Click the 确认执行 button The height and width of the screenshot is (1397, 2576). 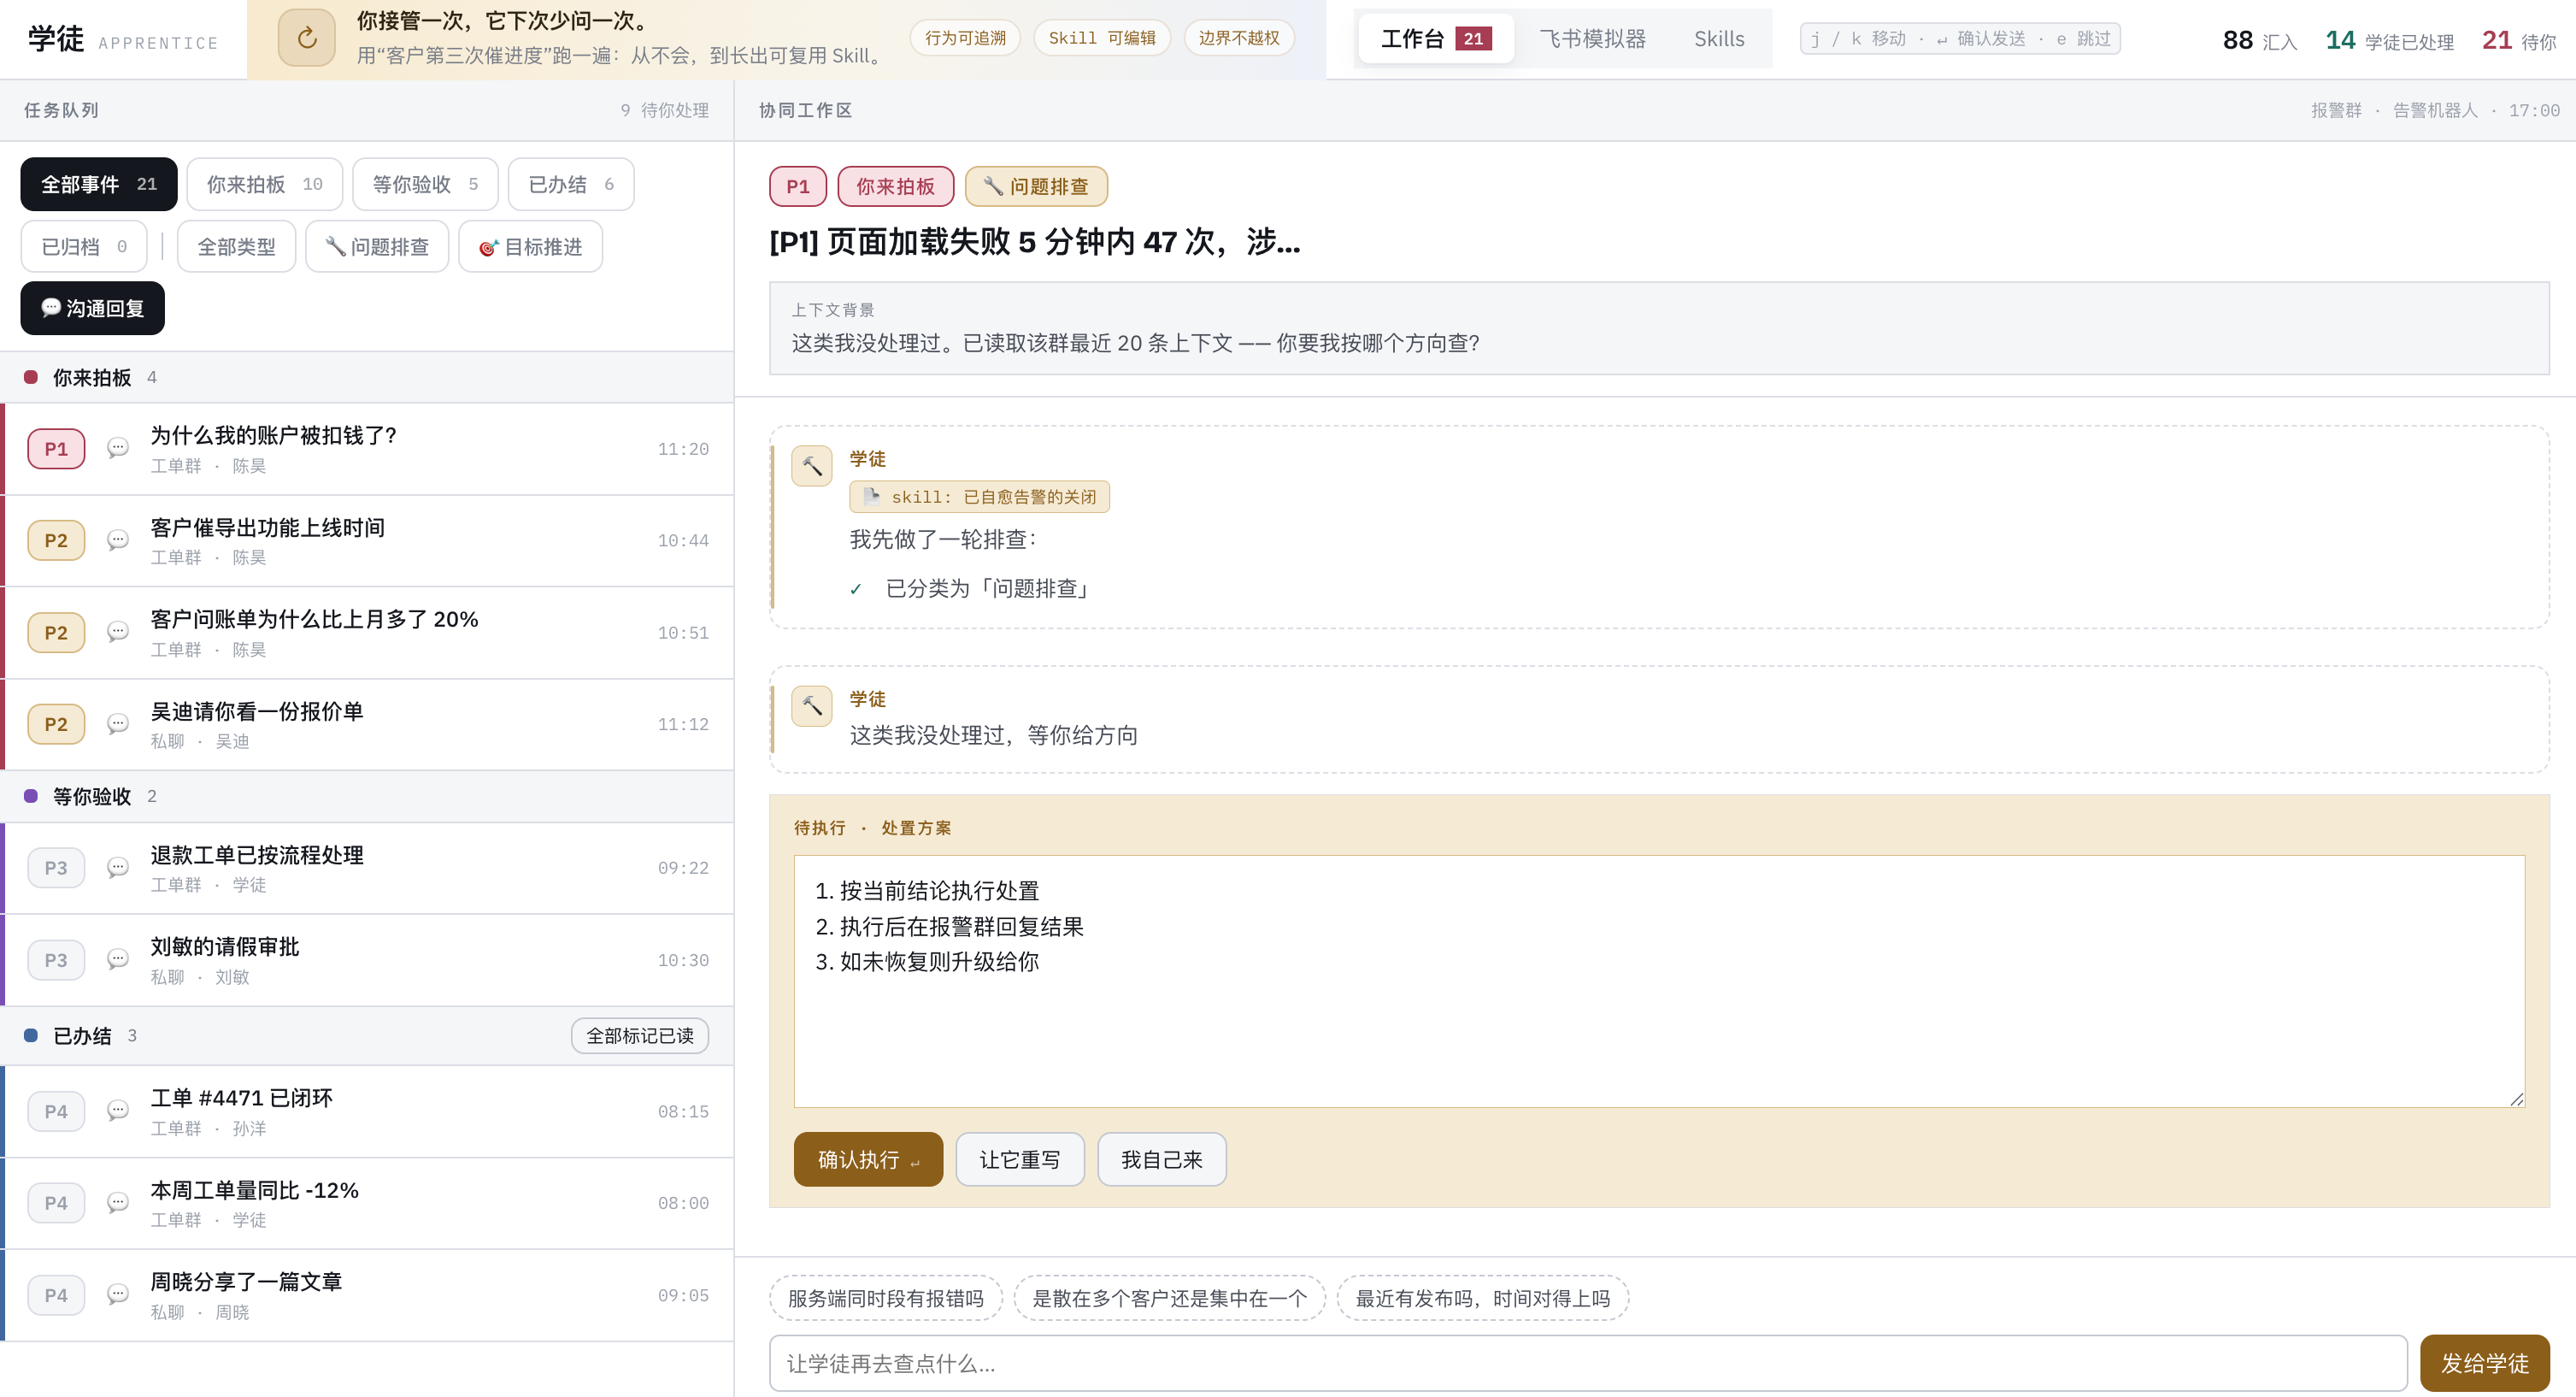point(868,1159)
